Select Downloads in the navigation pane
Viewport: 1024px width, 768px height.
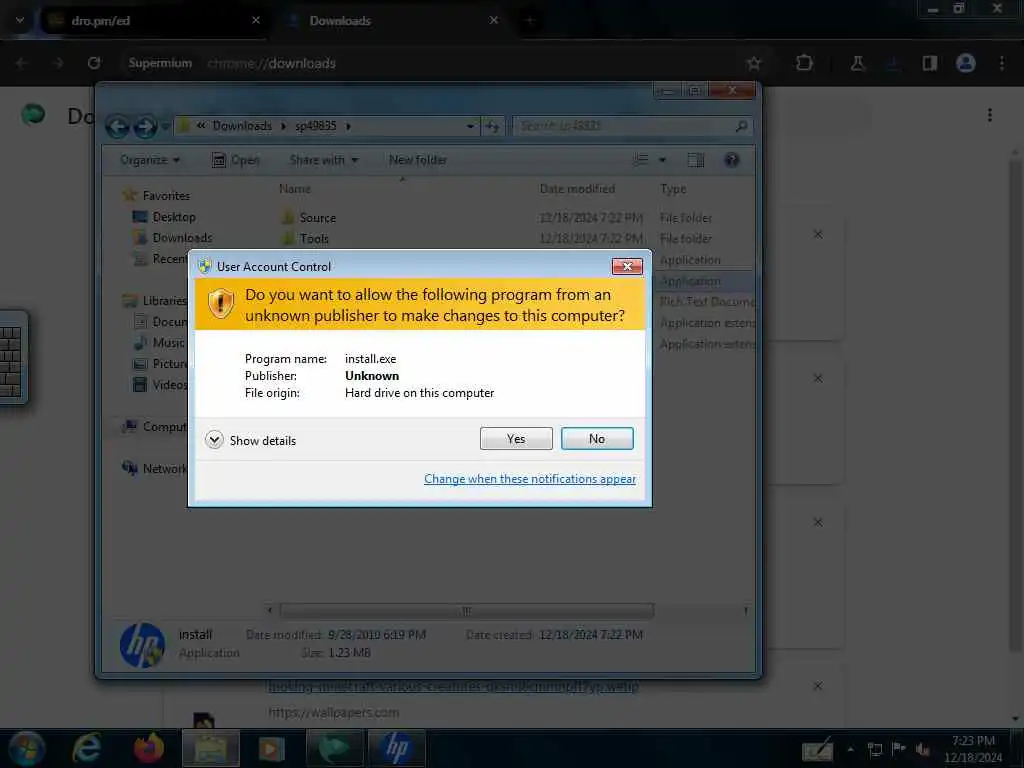pyautogui.click(x=182, y=238)
